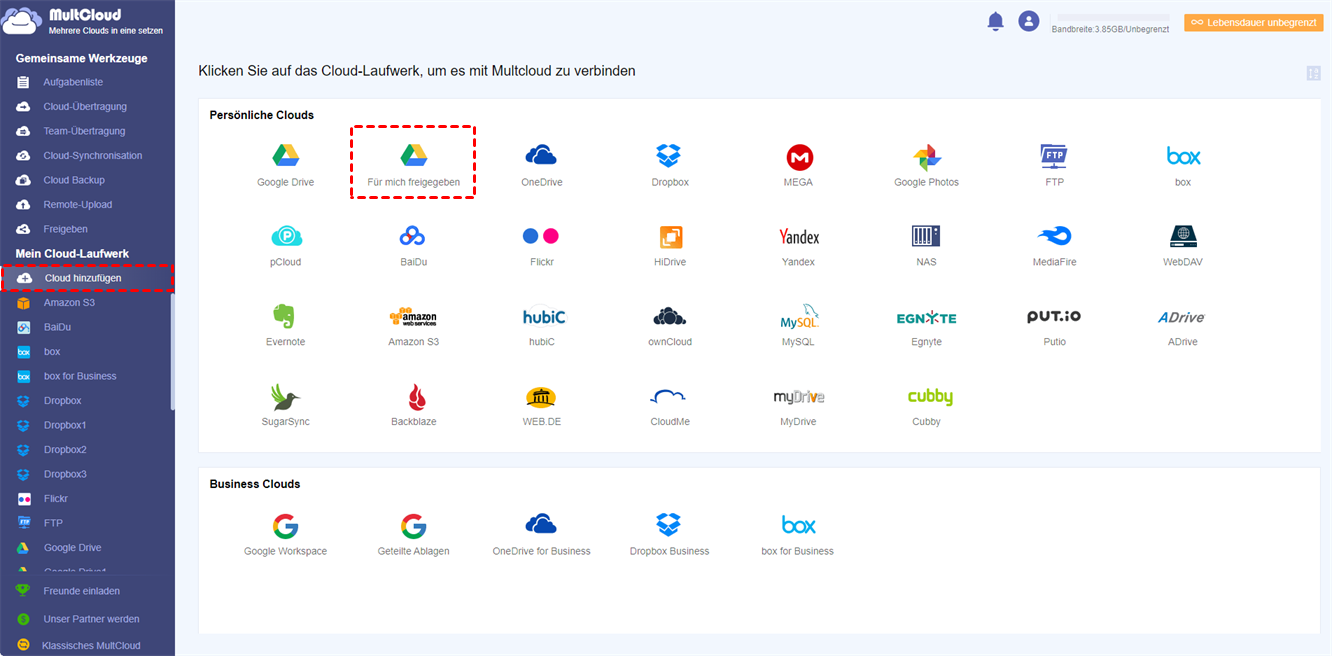The height and width of the screenshot is (656, 1332).
Task: Select Cloud hinzufügen in the sidebar
Action: pyautogui.click(x=87, y=277)
